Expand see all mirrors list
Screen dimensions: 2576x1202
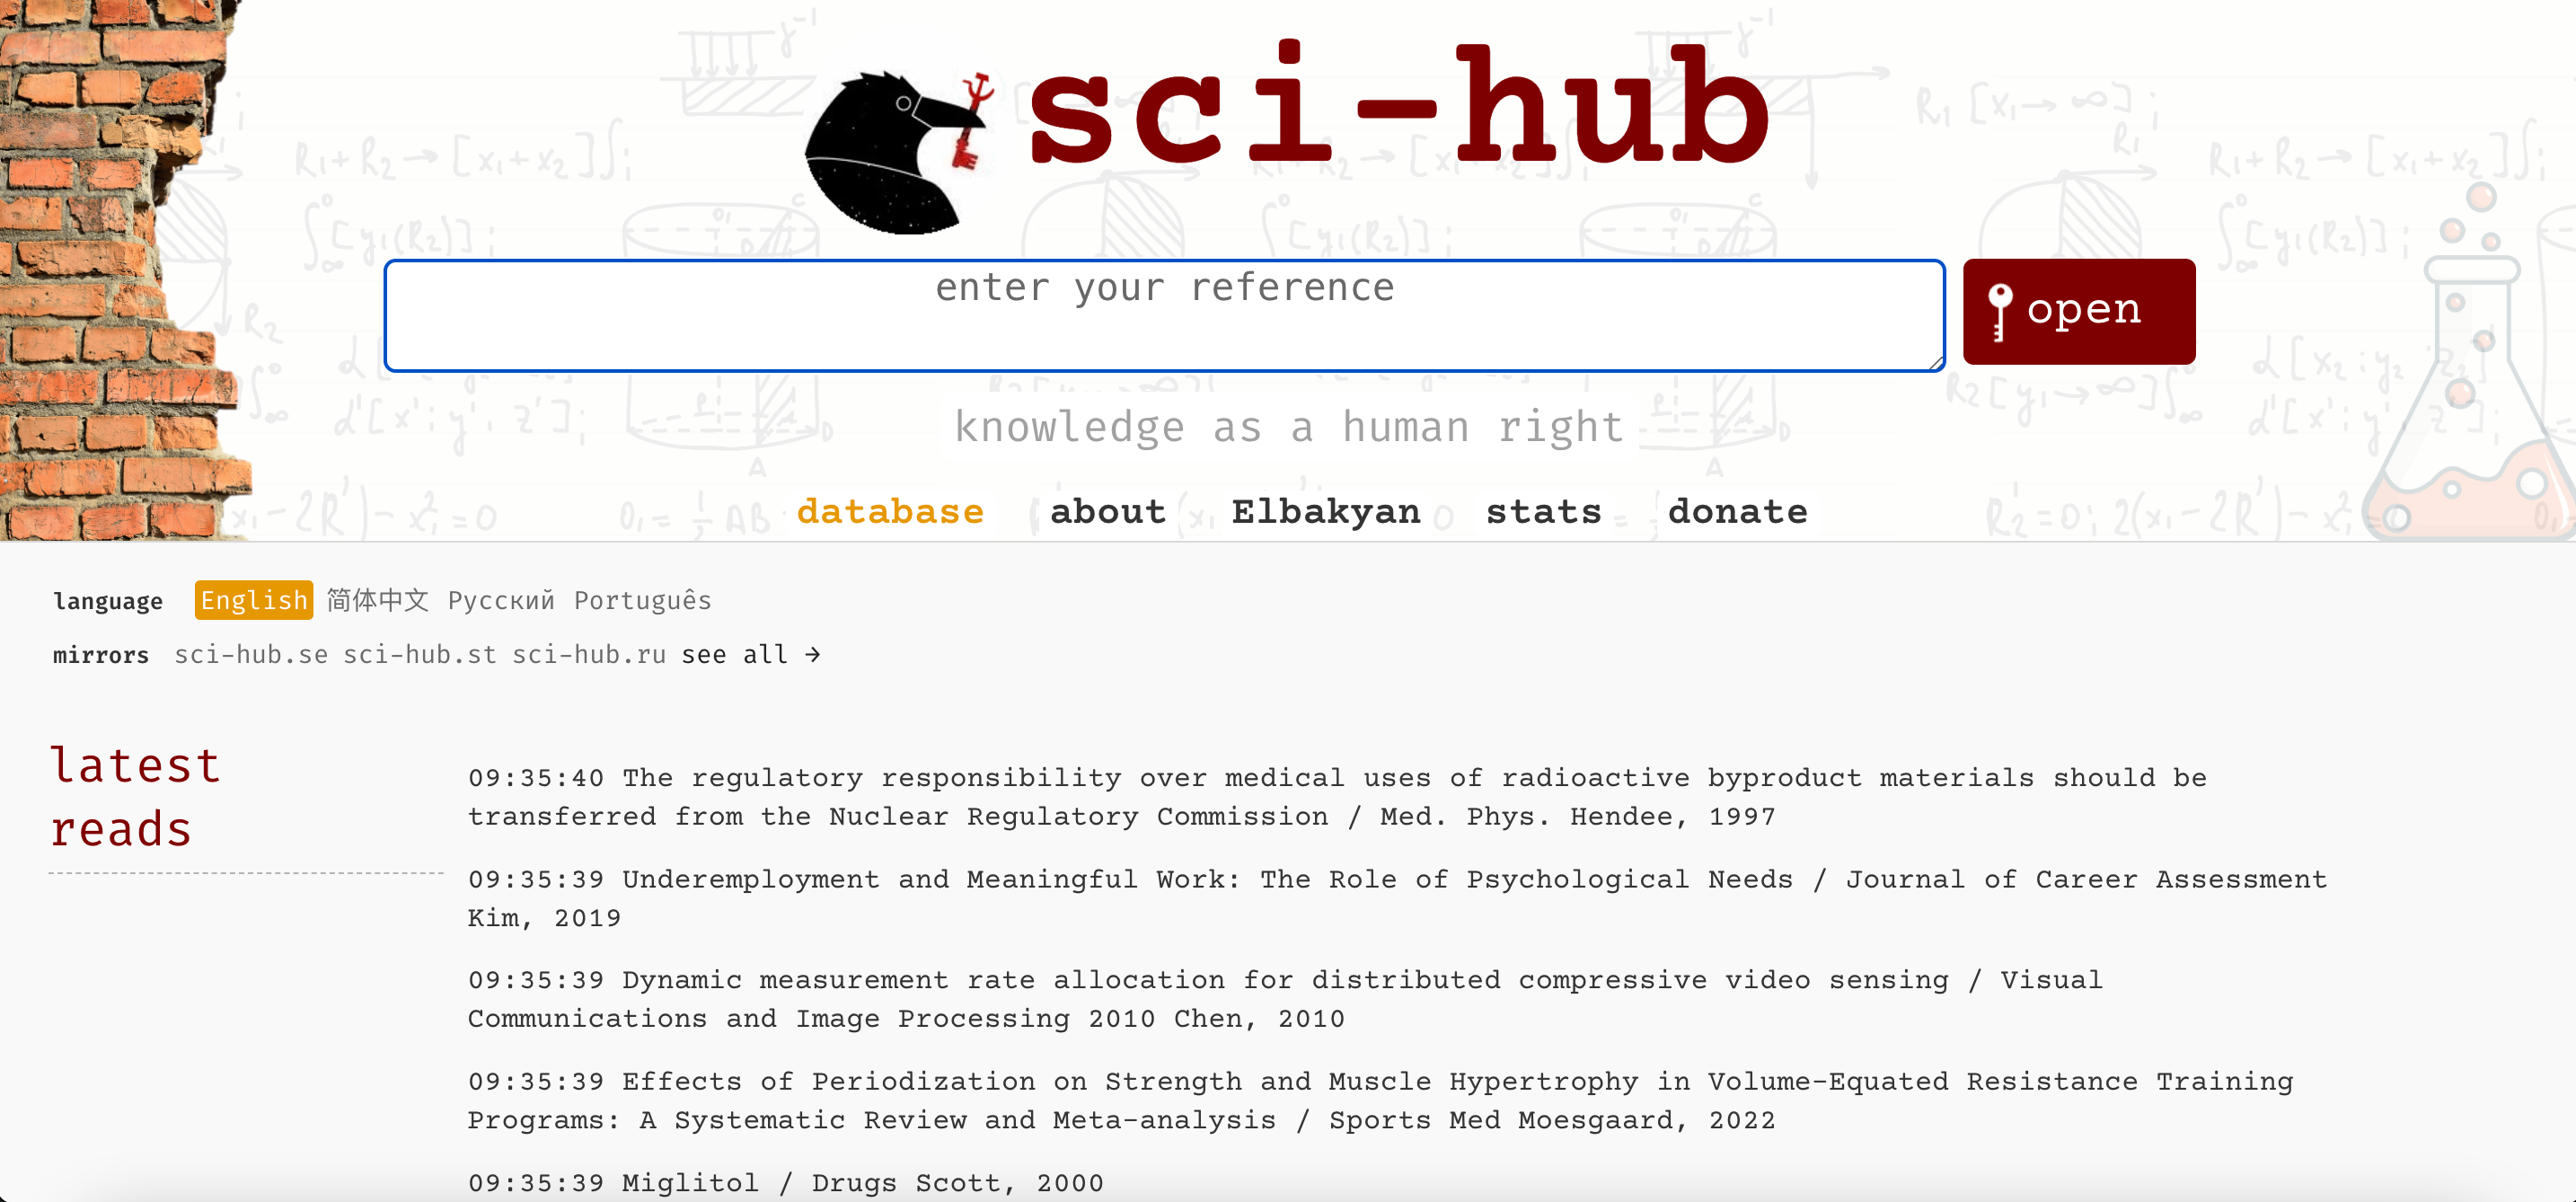pos(755,653)
